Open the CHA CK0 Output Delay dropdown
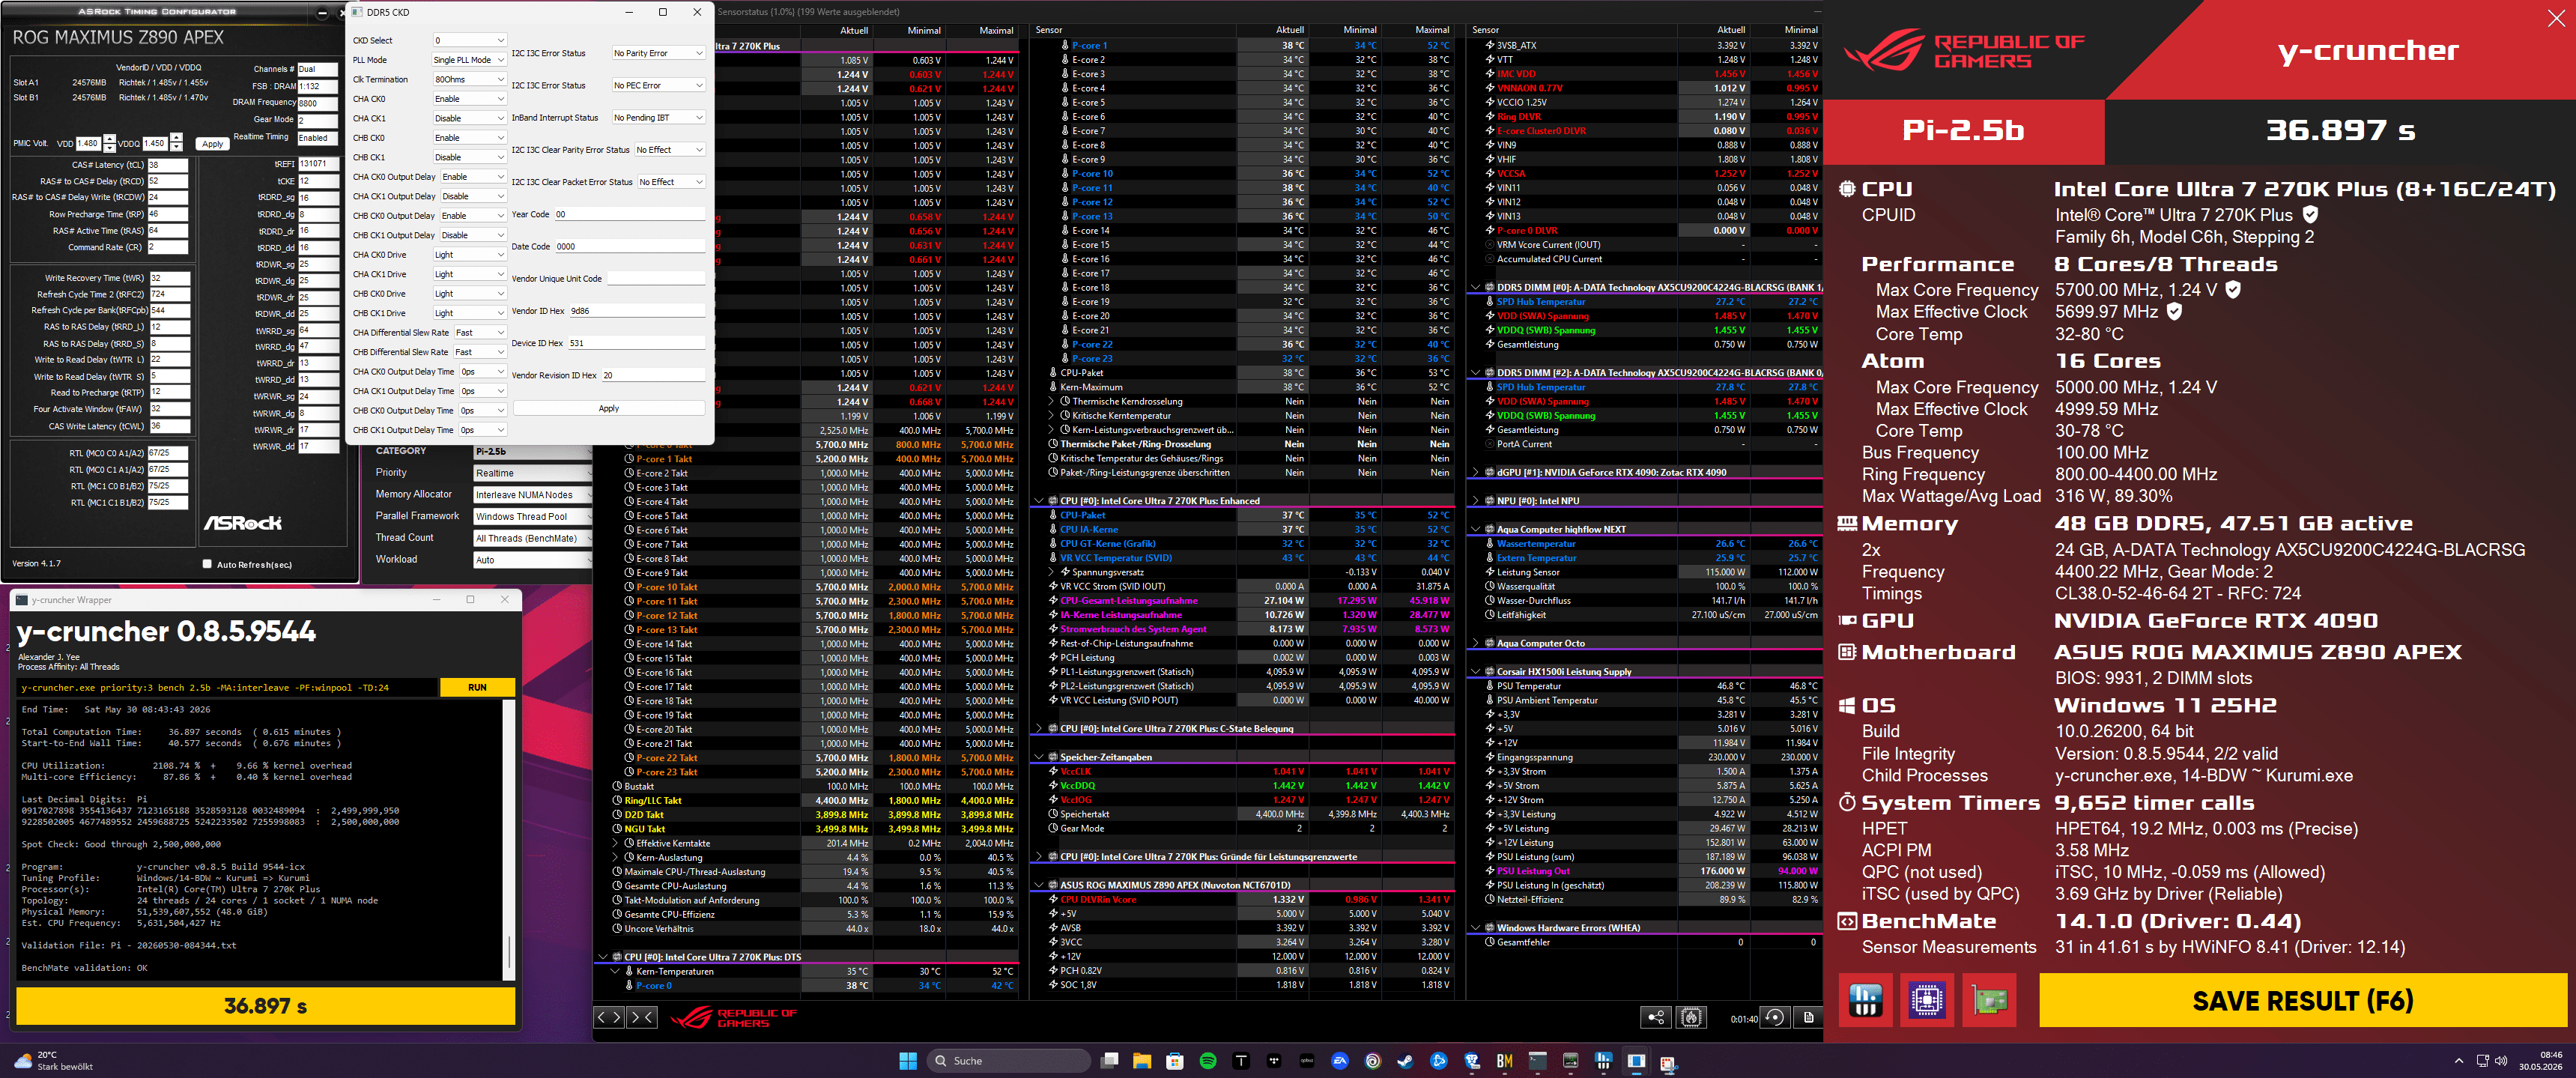The width and height of the screenshot is (2576, 1078). (473, 177)
